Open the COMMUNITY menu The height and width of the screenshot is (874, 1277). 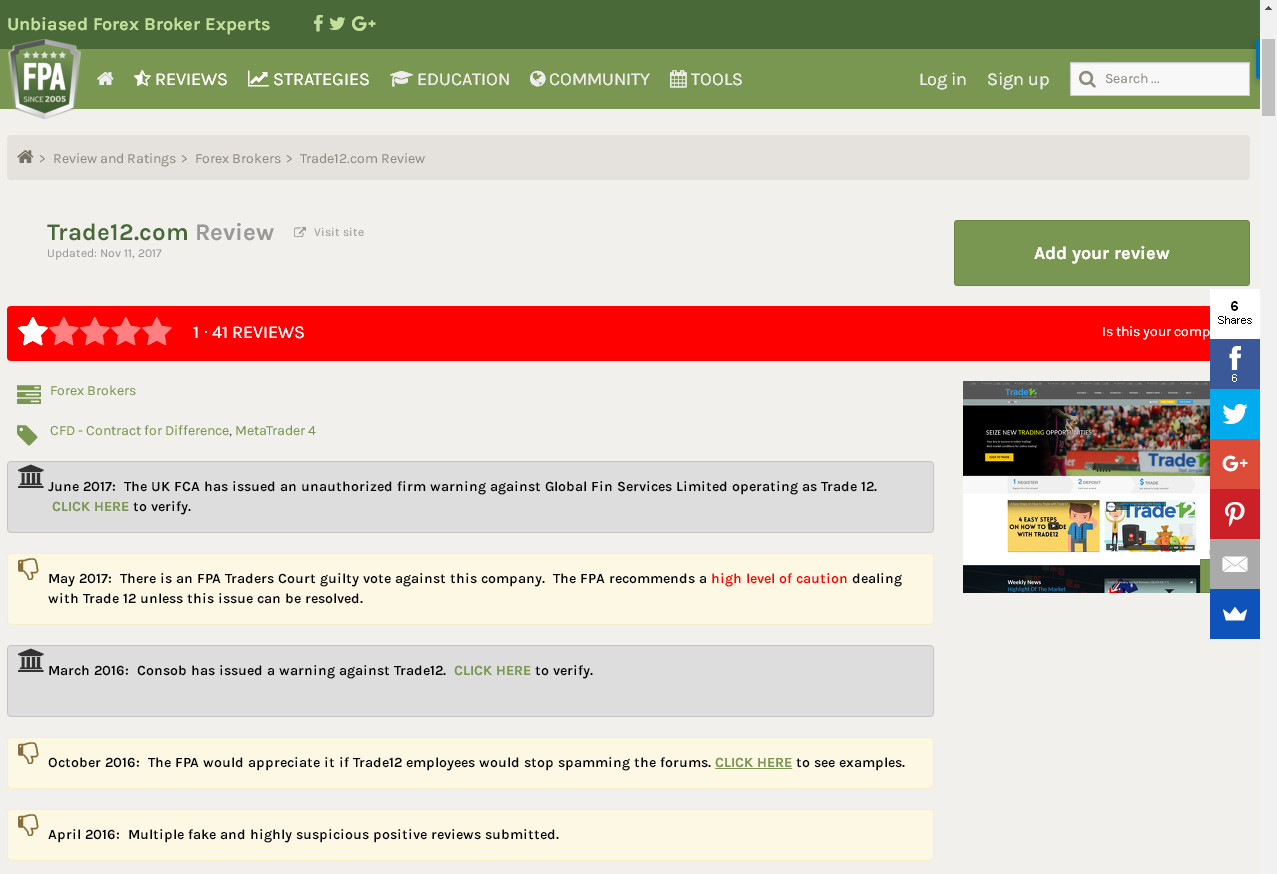(590, 79)
